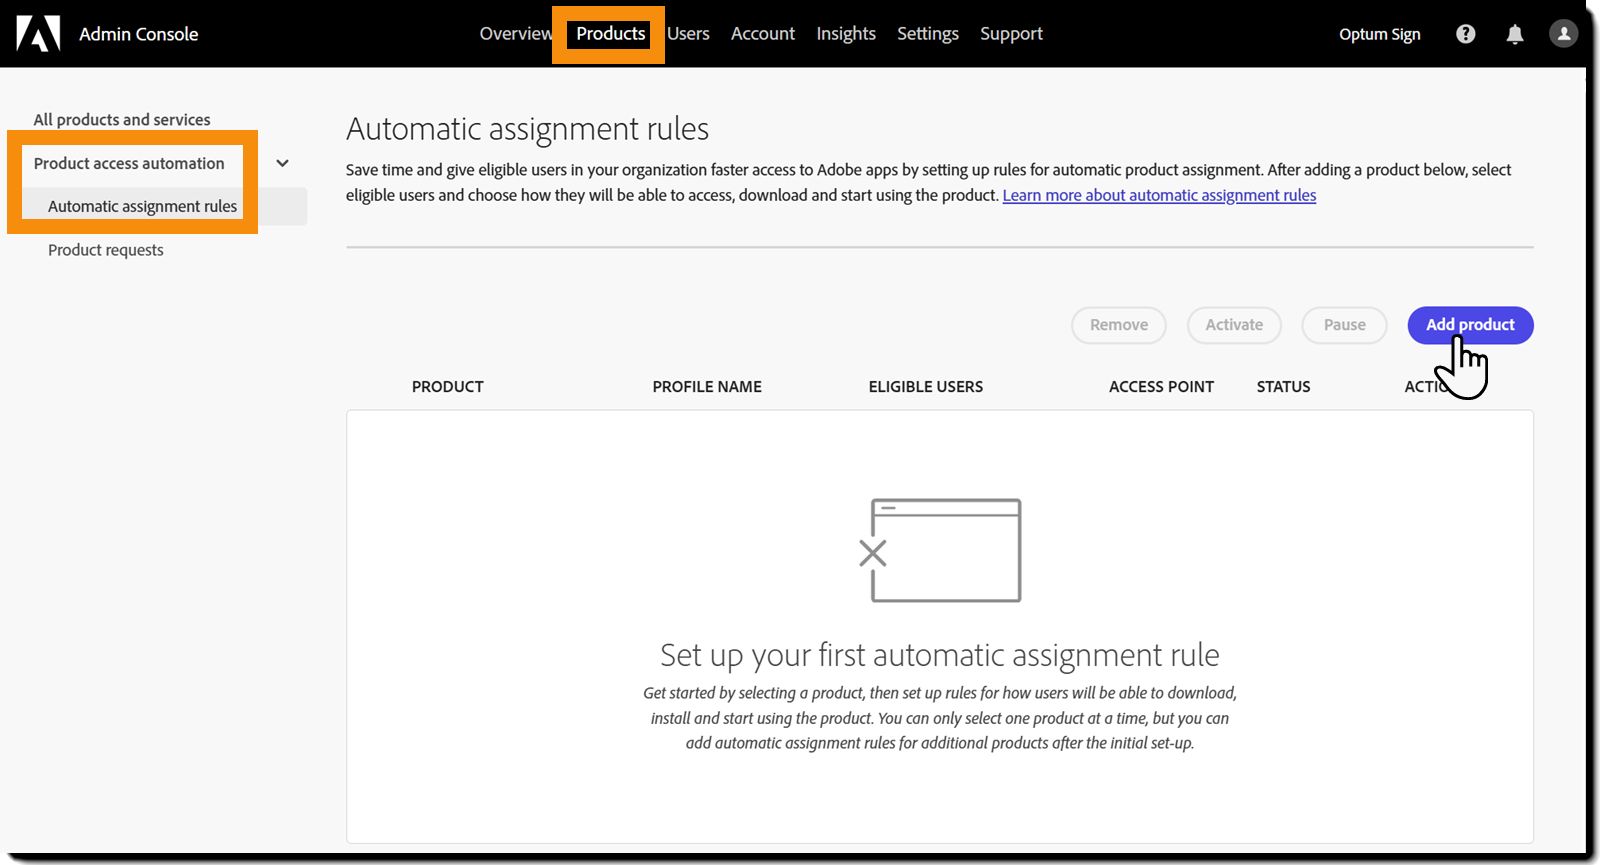Go to the Overview tab
Screen dimensions: 1600x865
(x=515, y=34)
